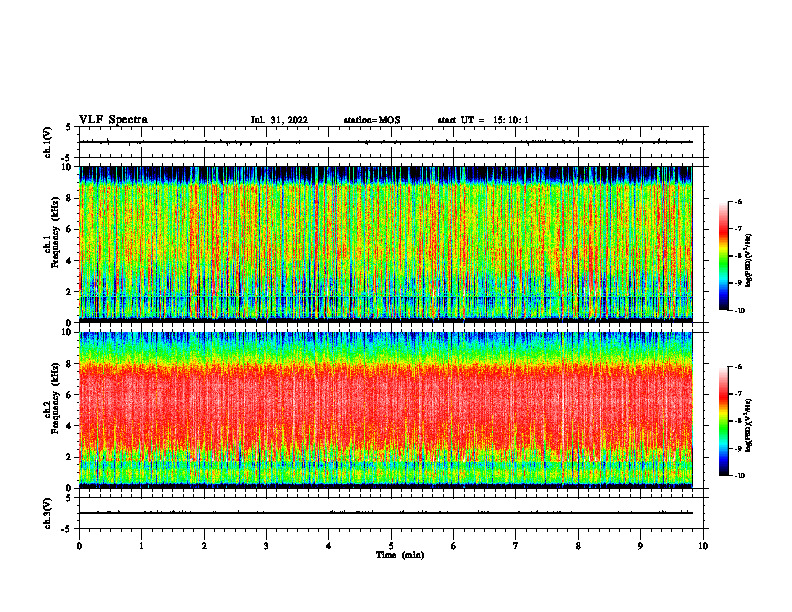Click inside the ch.1 spectrogram panel
Screen dimensions: 792x612
(386, 244)
